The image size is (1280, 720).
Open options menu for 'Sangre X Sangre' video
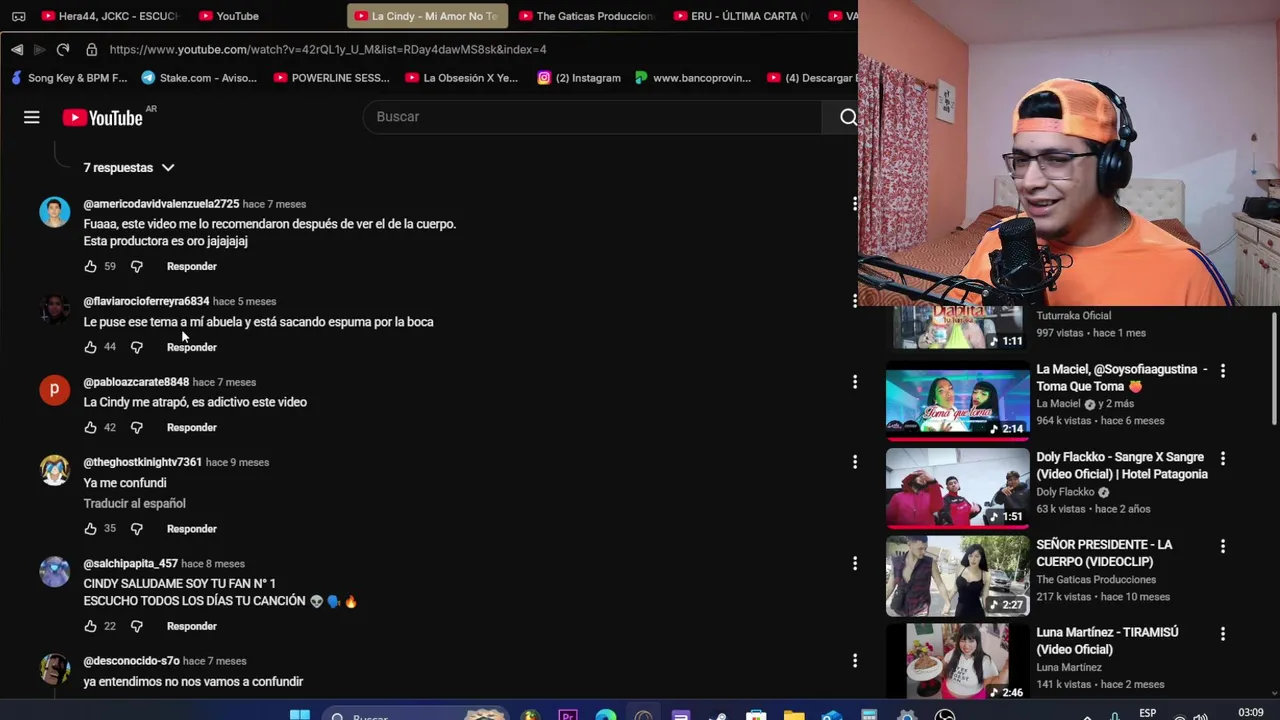1222,458
